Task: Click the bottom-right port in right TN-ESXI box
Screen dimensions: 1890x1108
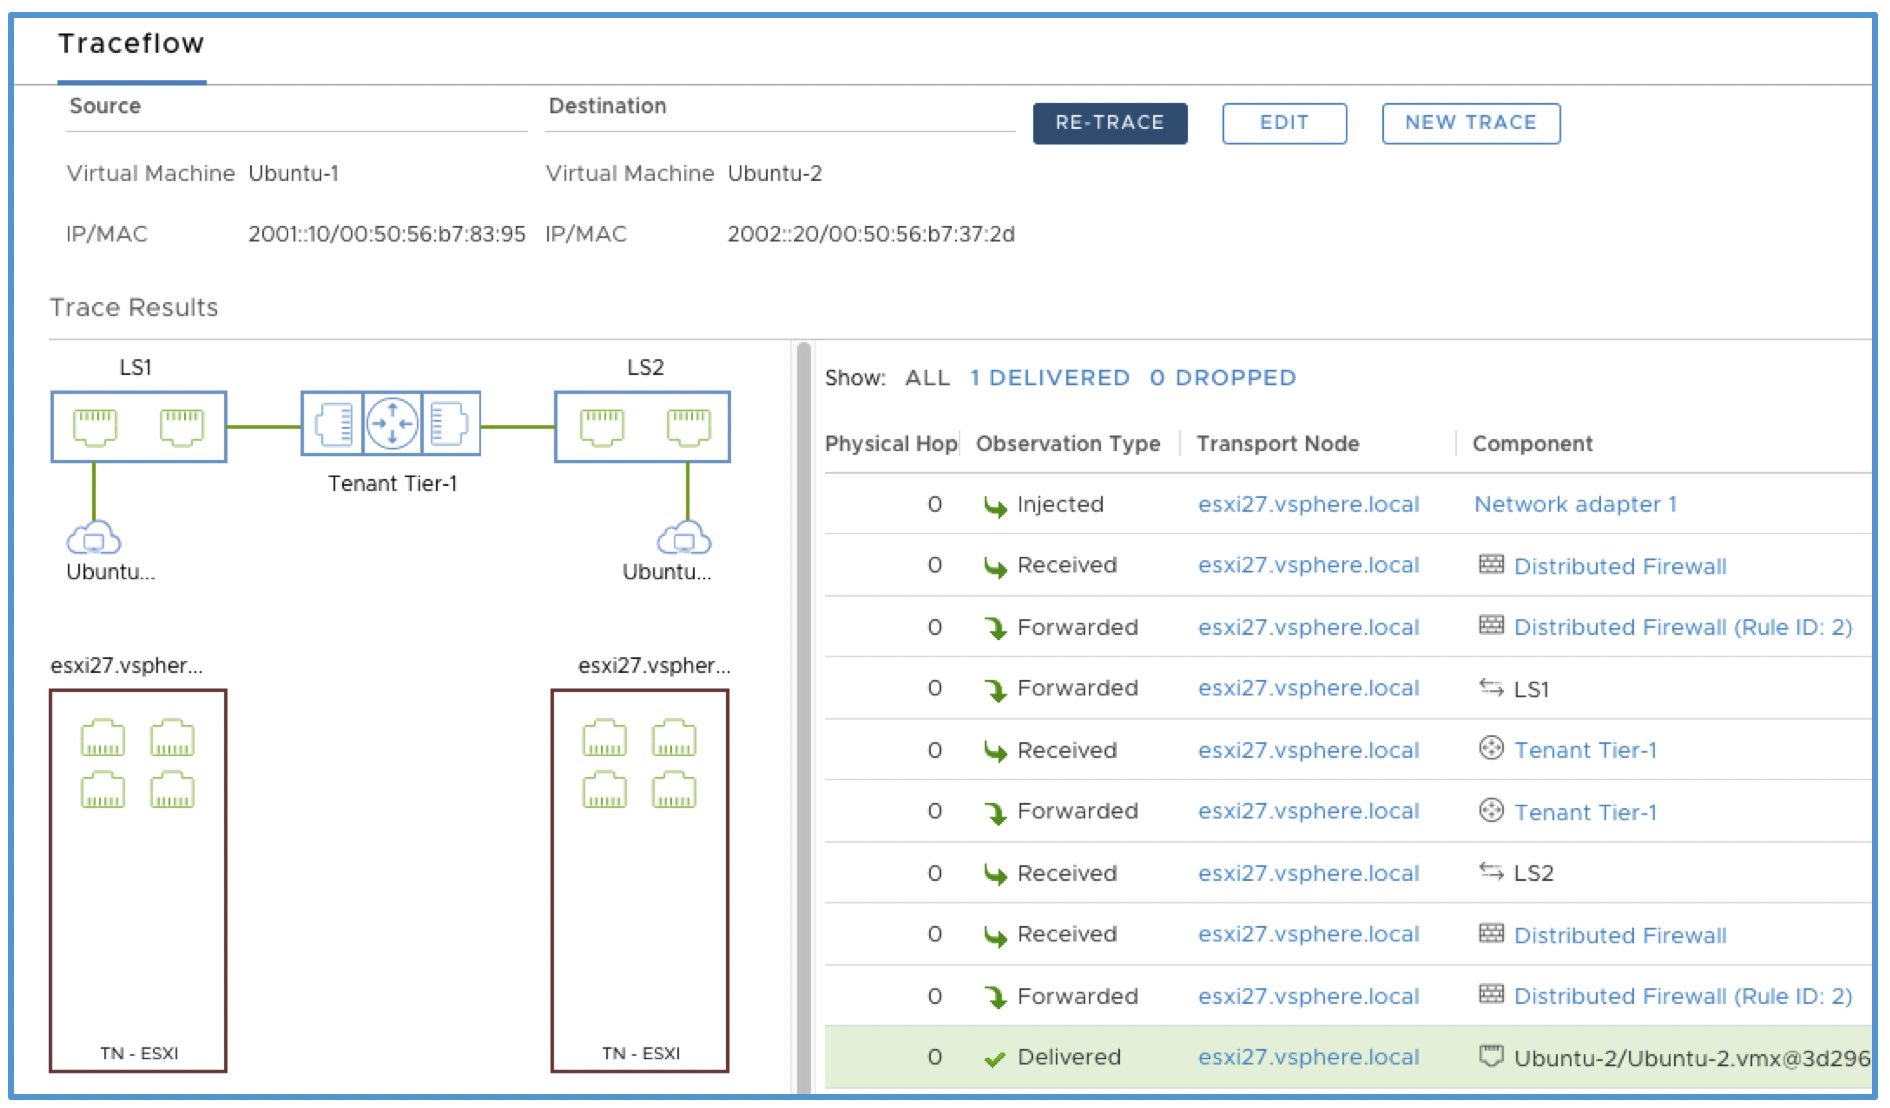Action: (674, 790)
